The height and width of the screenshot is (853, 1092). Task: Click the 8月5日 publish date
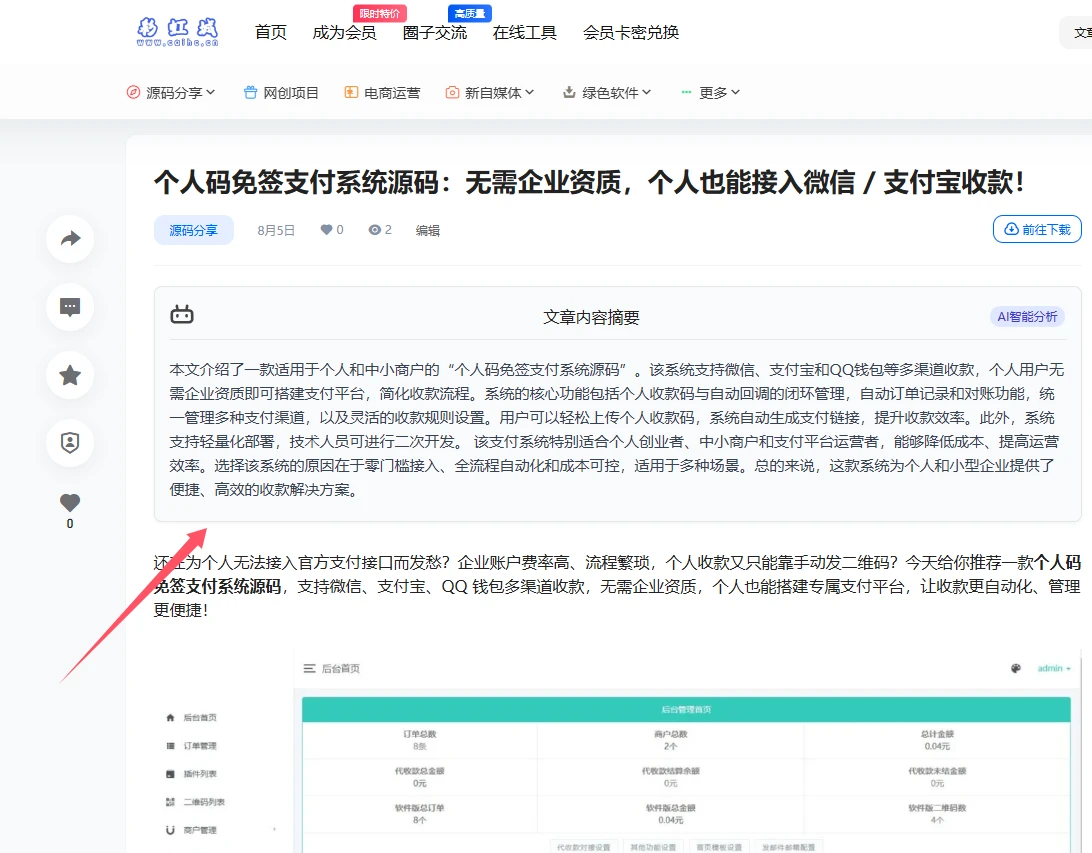[x=276, y=230]
